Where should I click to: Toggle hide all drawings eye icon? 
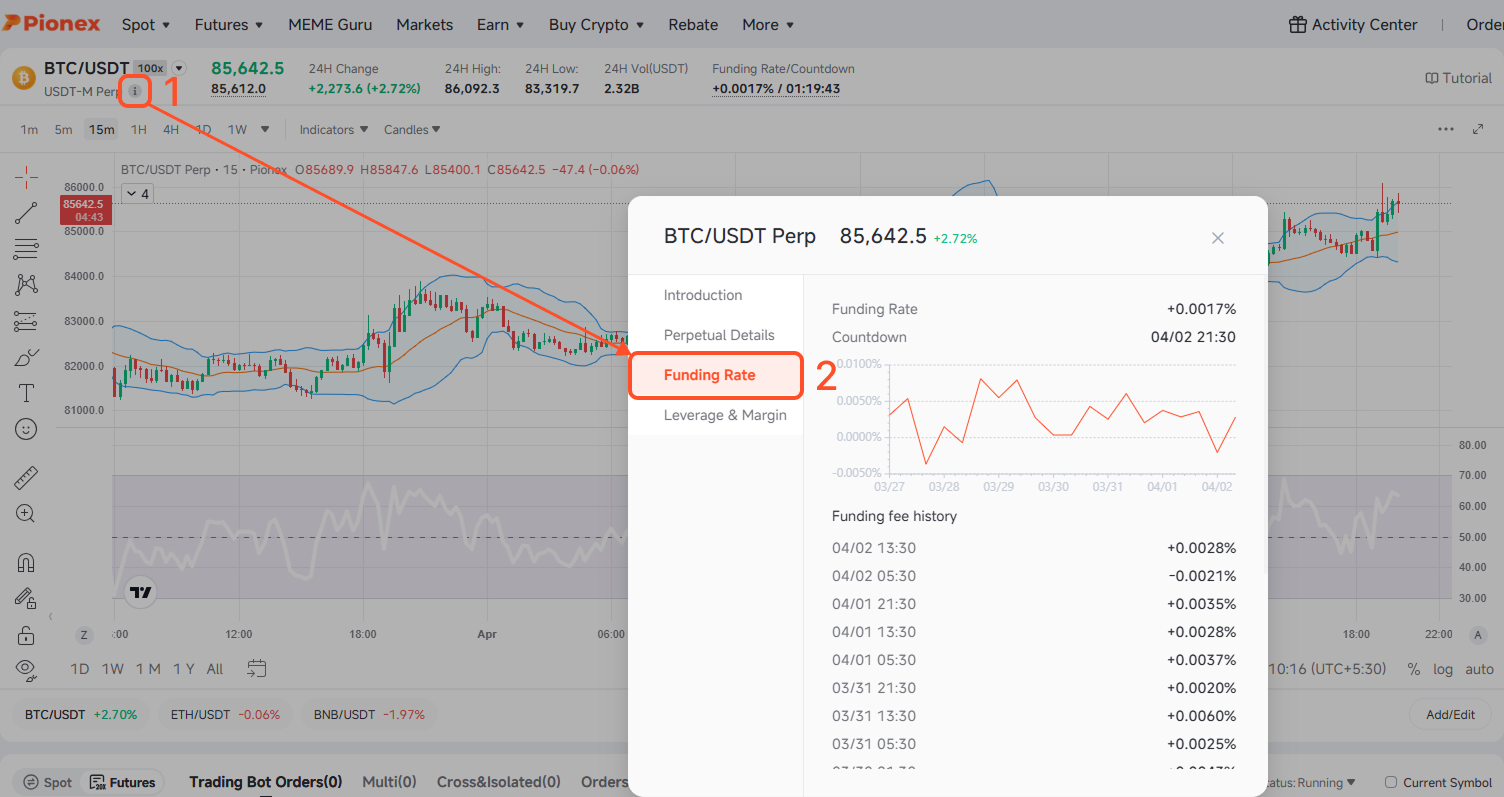pyautogui.click(x=26, y=670)
